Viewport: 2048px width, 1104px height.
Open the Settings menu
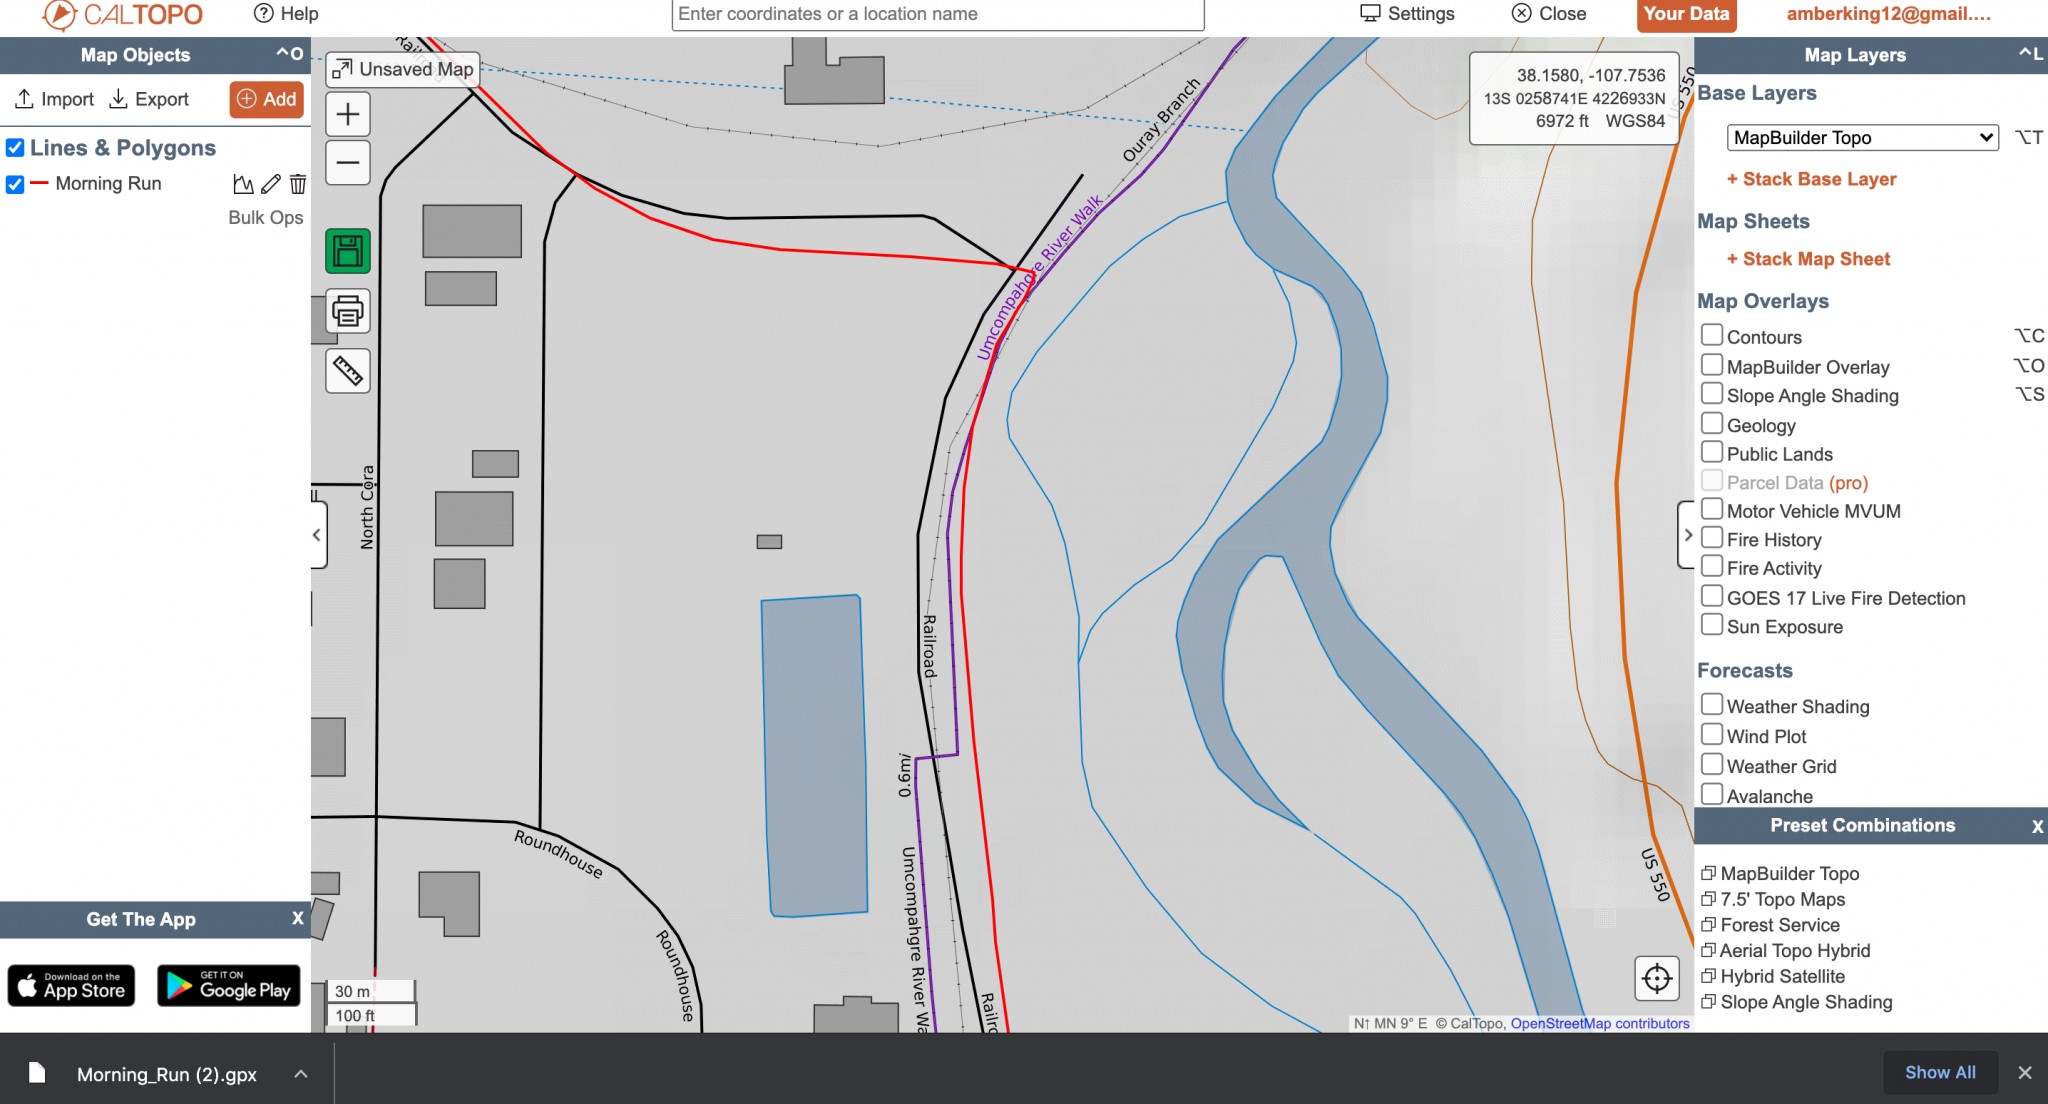1407,14
